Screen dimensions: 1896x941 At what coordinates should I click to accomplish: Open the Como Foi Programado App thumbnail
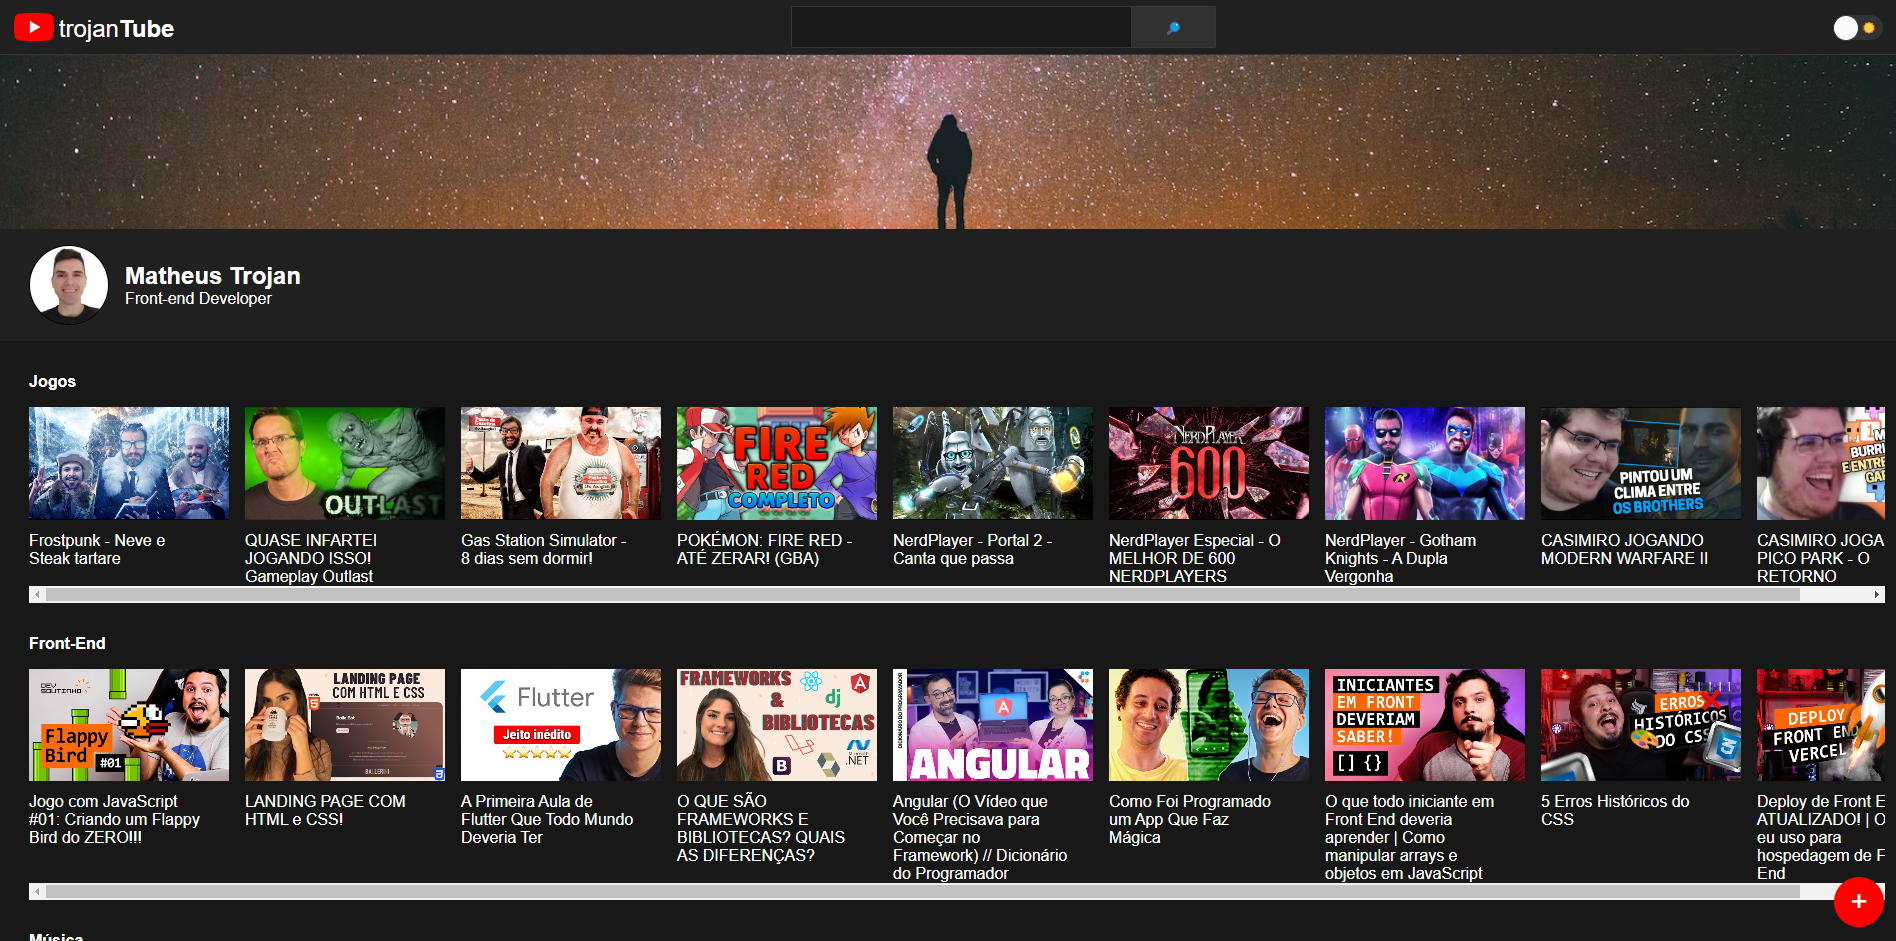pos(1209,725)
